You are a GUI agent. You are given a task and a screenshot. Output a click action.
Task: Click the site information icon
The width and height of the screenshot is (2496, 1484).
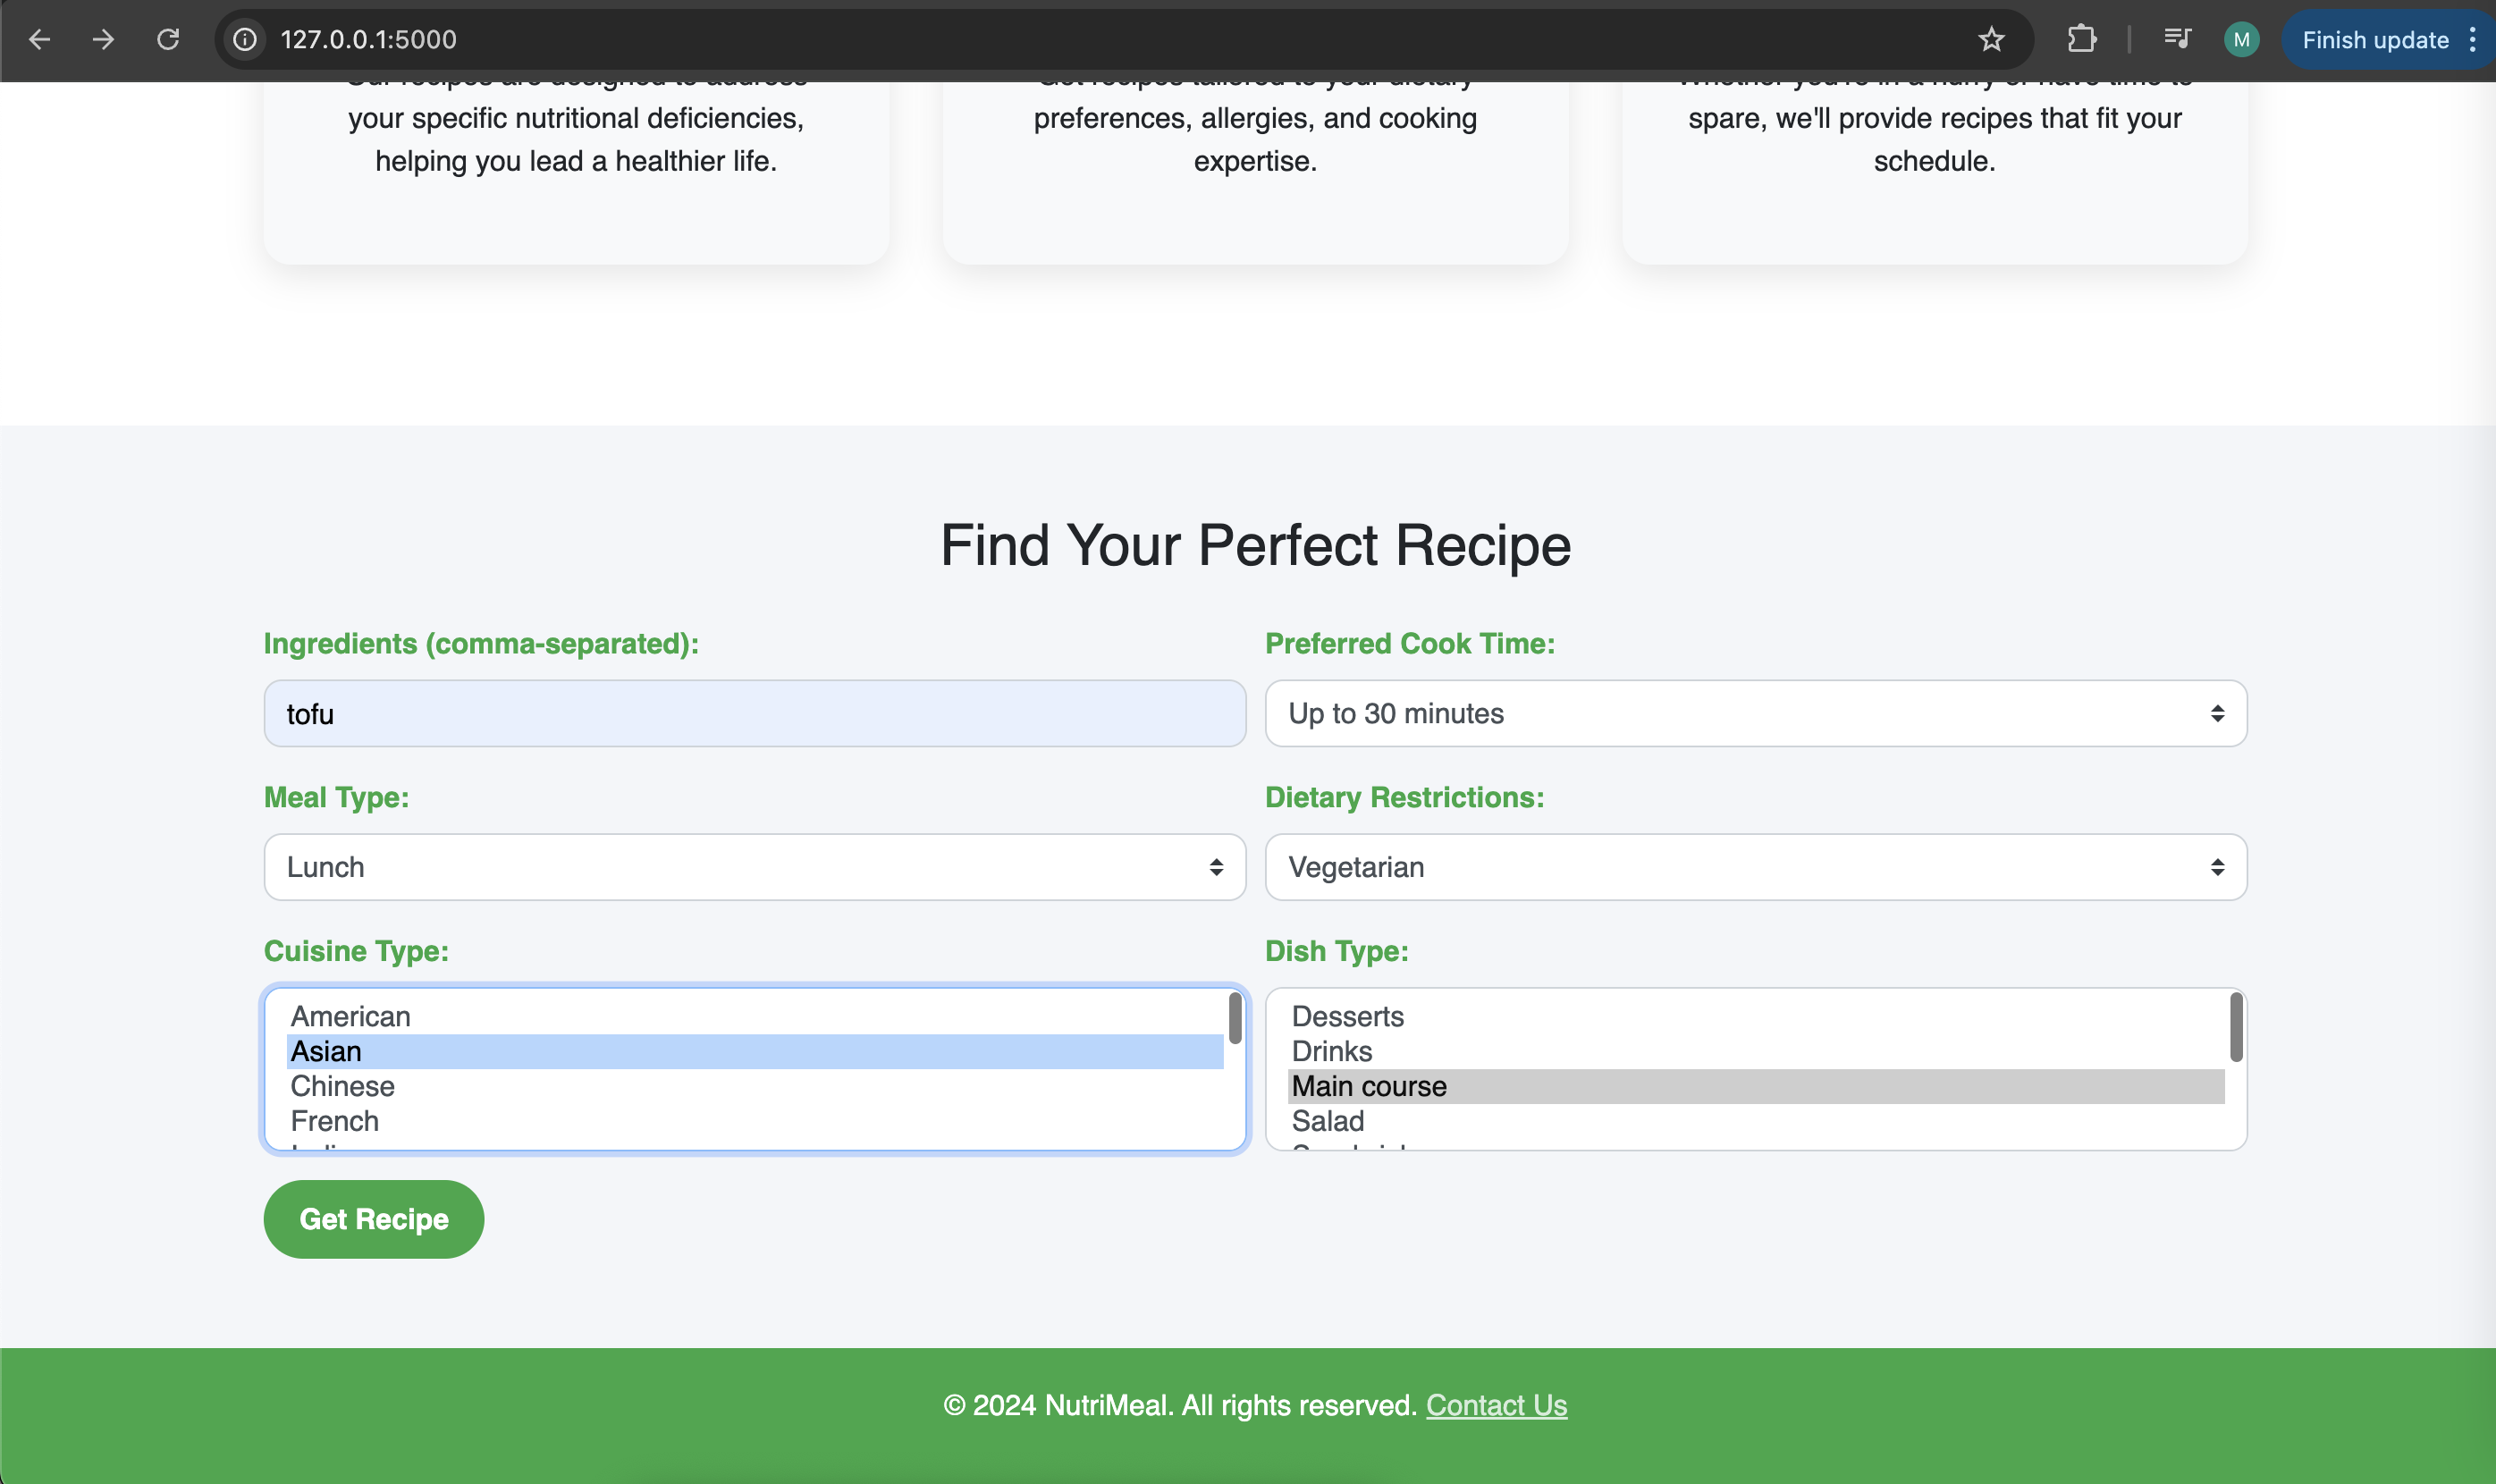[x=244, y=39]
